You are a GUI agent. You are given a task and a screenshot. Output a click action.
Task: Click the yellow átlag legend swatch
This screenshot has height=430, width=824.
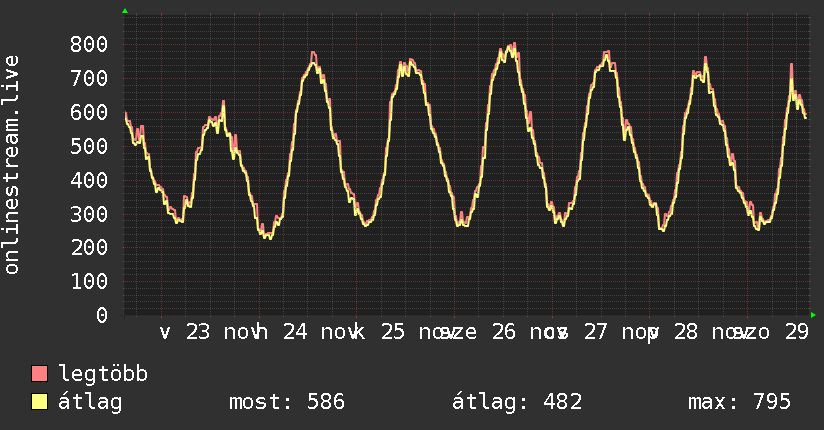pyautogui.click(x=40, y=403)
